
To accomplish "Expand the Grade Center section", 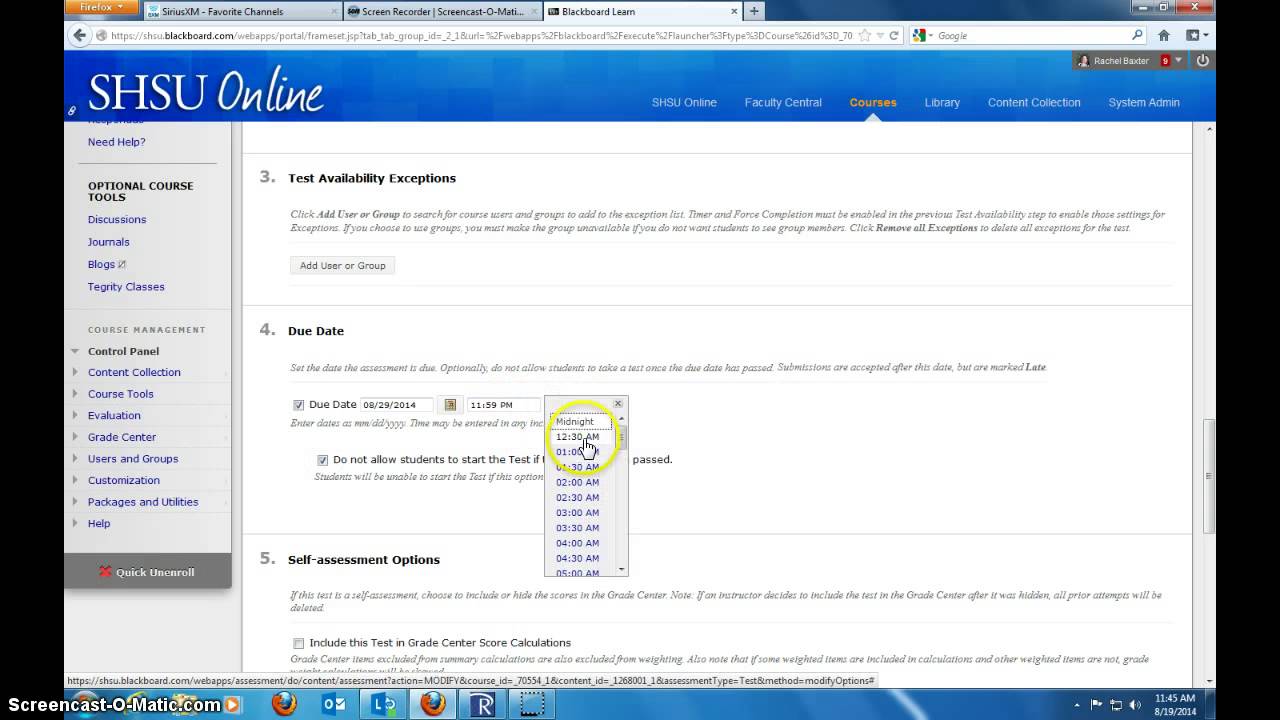I will [75, 437].
